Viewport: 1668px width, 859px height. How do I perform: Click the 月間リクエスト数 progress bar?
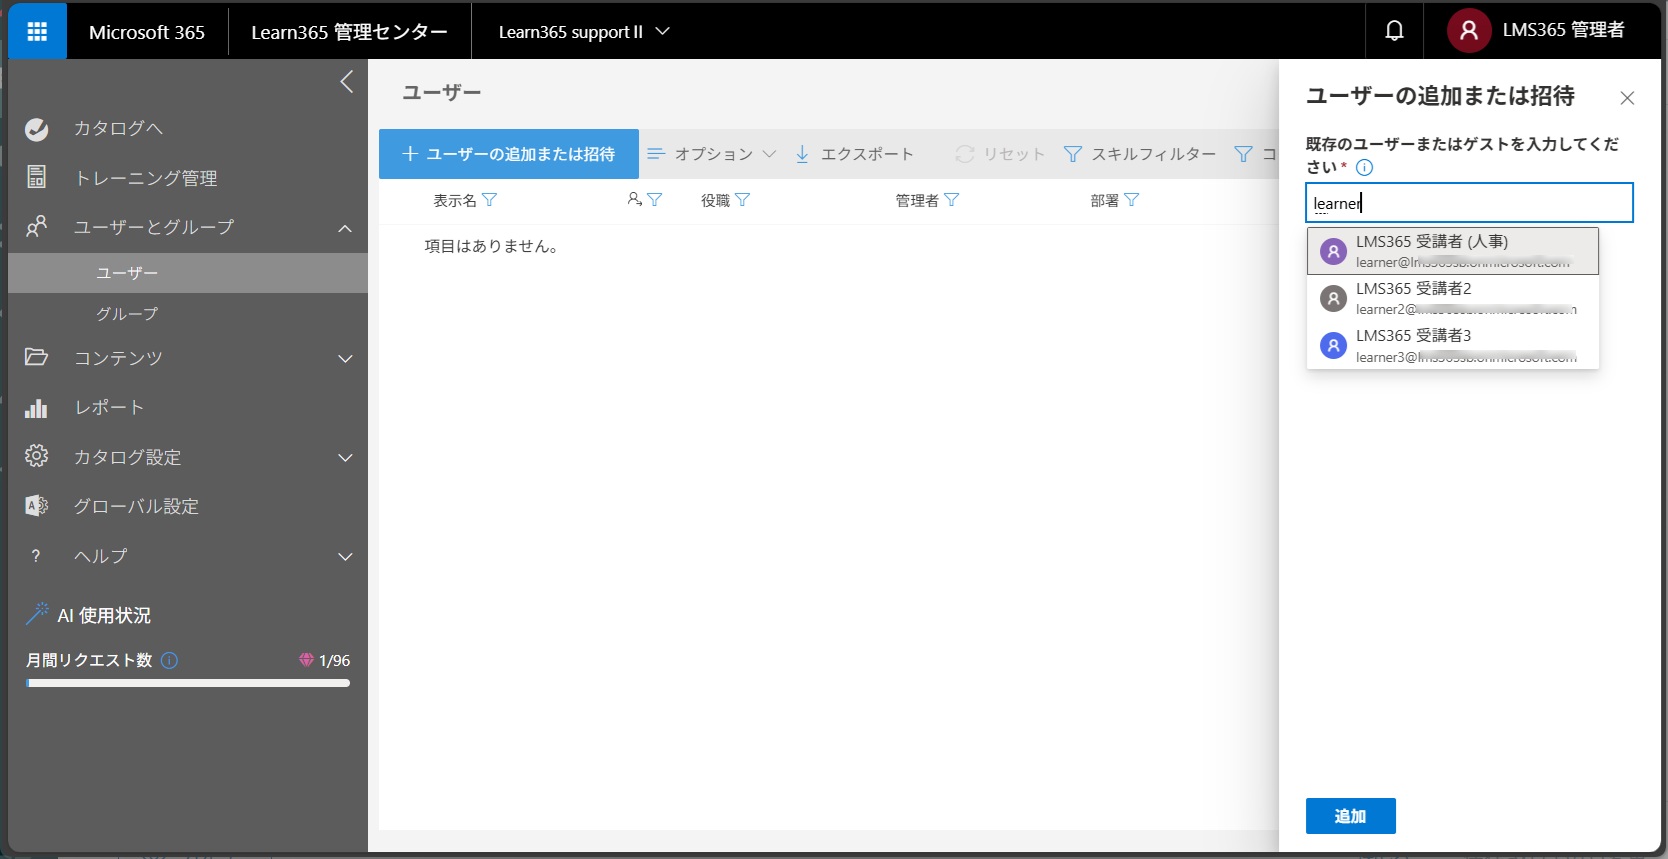coord(188,683)
